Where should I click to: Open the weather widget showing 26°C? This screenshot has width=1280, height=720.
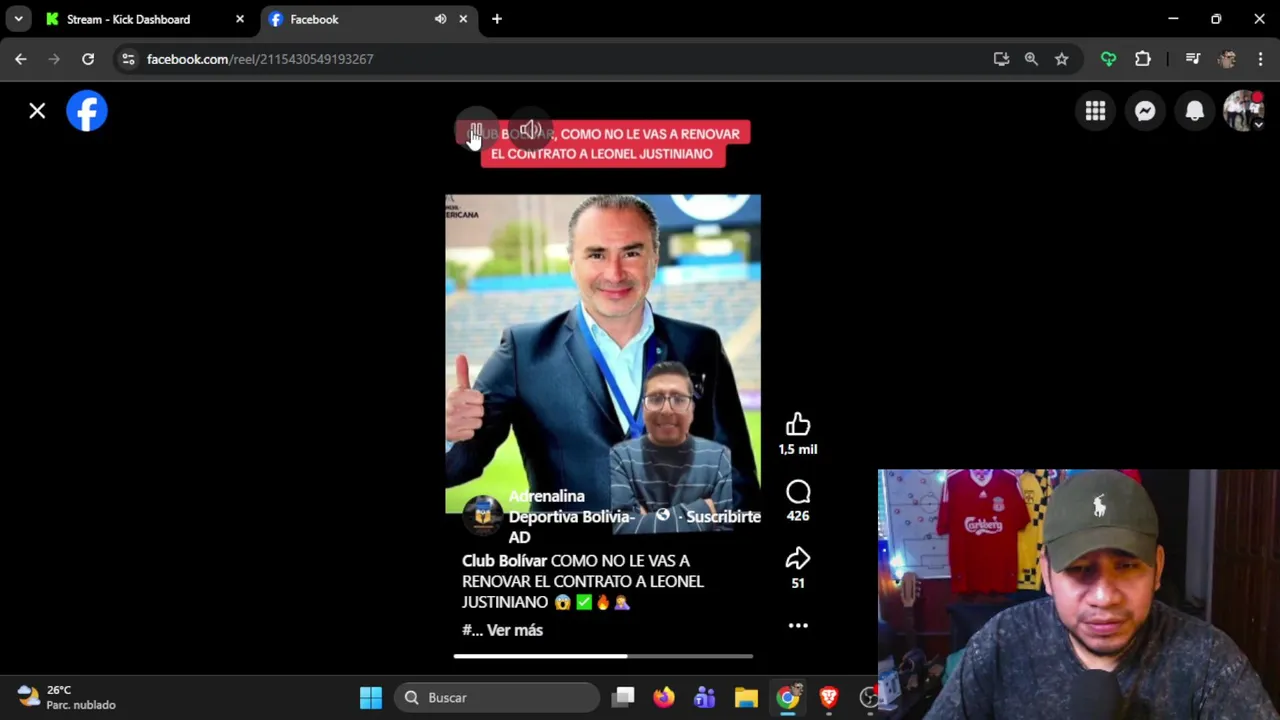click(x=66, y=697)
